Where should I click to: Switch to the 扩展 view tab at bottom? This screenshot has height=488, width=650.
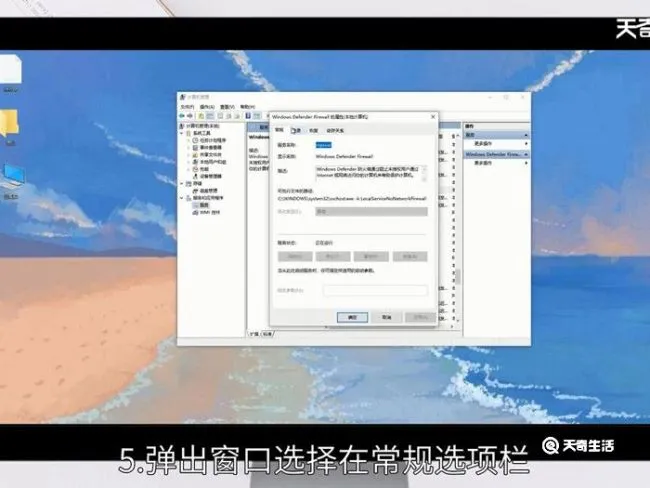click(x=254, y=334)
